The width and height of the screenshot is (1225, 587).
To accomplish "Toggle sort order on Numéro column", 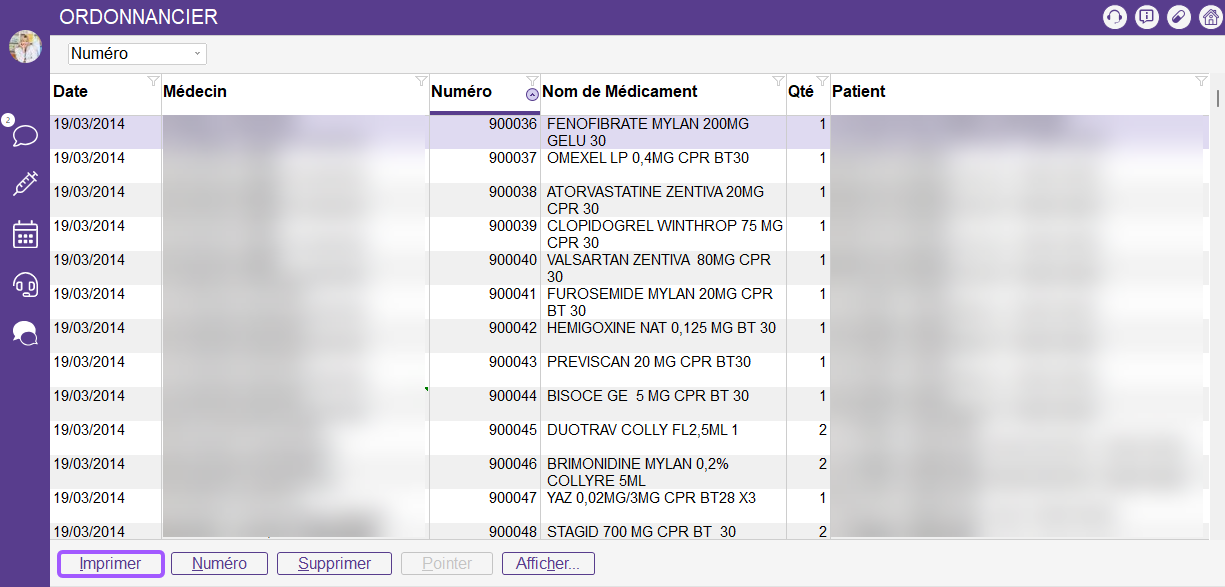I will (532, 95).
